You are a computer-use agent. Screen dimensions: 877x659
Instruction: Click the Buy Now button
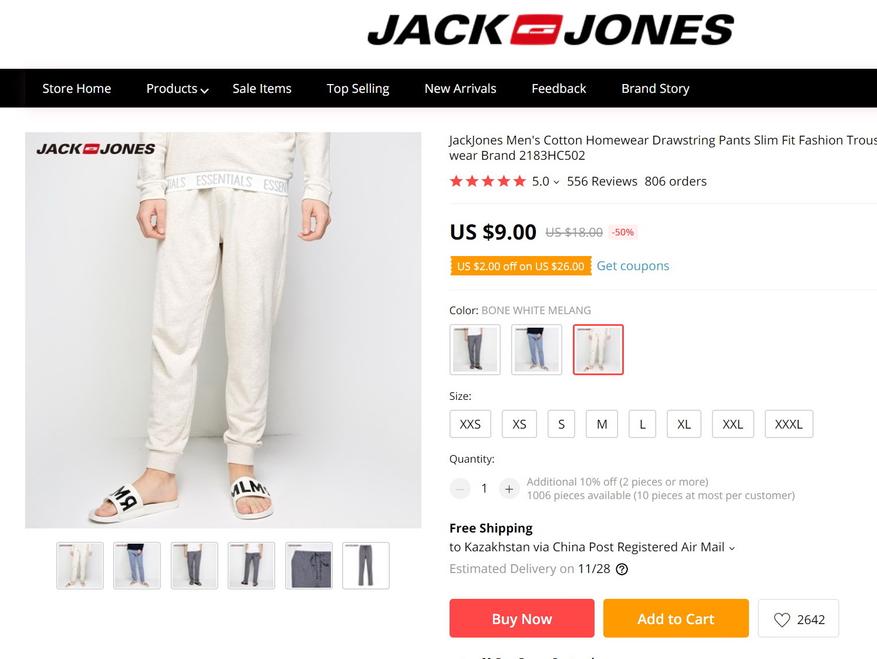[x=522, y=618]
